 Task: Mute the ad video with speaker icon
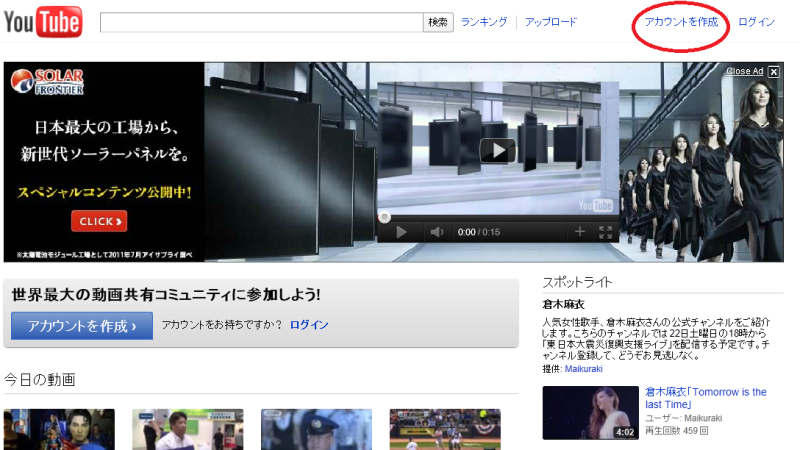(437, 232)
